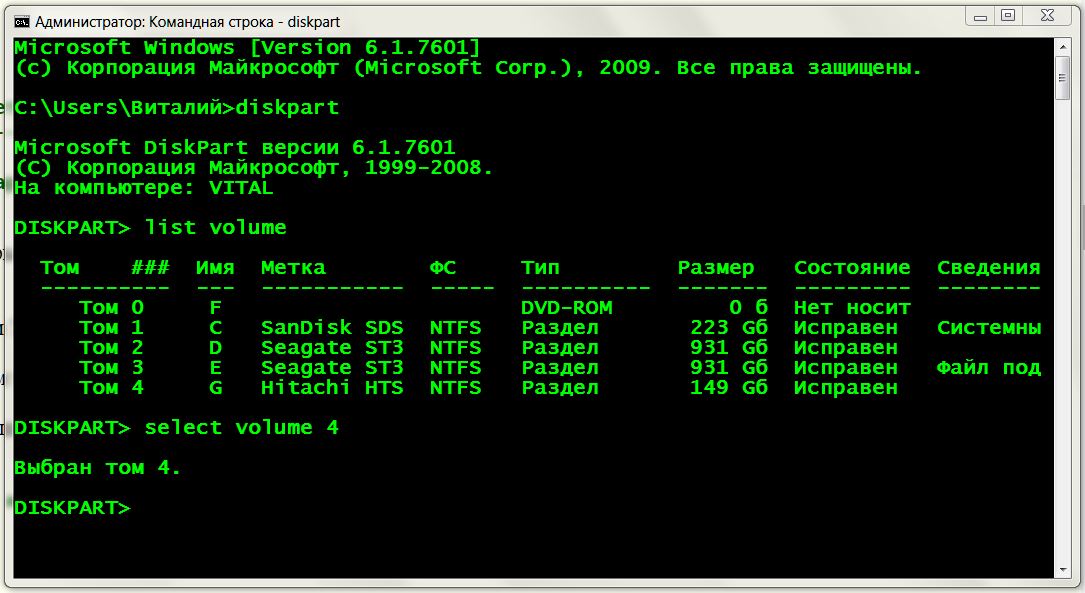Click the 'Файл под' info in Том 3 row

[988, 368]
